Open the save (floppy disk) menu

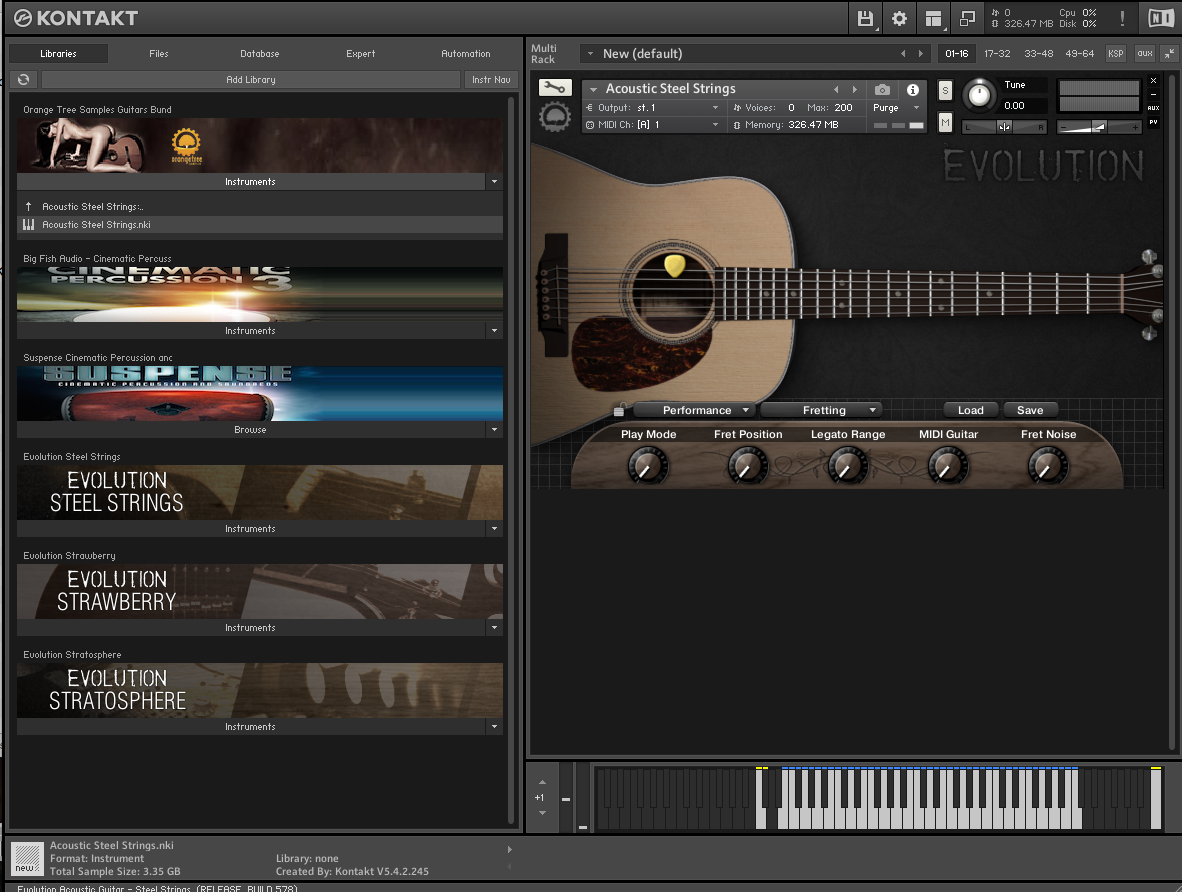[x=865, y=18]
